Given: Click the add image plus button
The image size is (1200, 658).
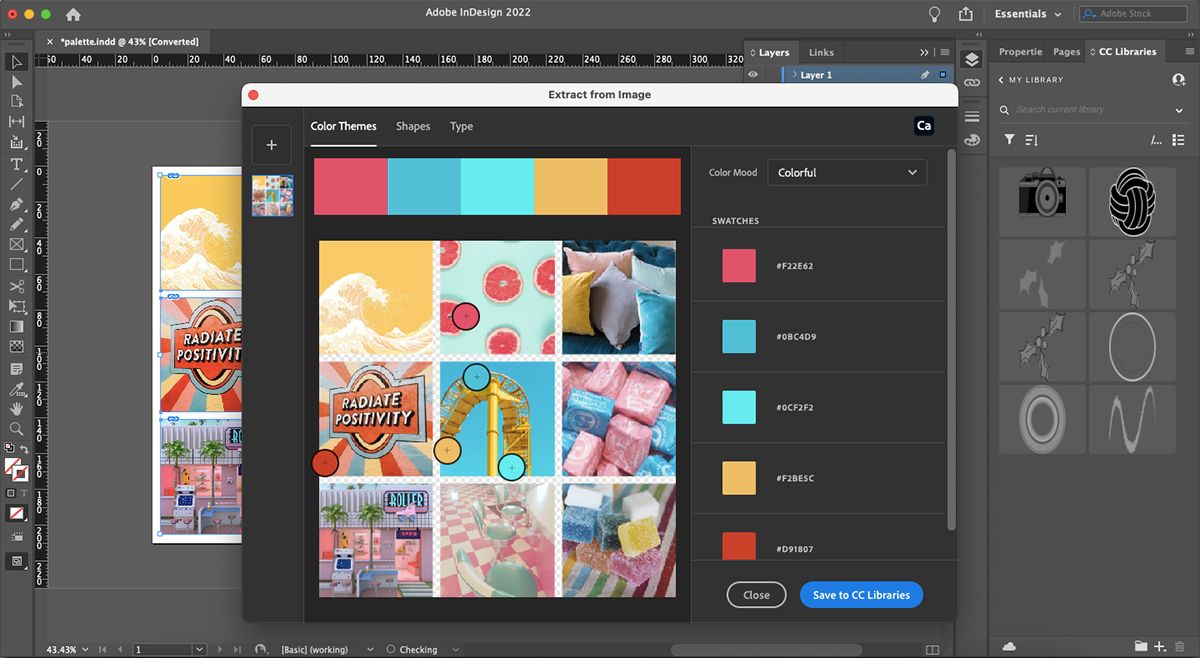Looking at the screenshot, I should click(271, 145).
